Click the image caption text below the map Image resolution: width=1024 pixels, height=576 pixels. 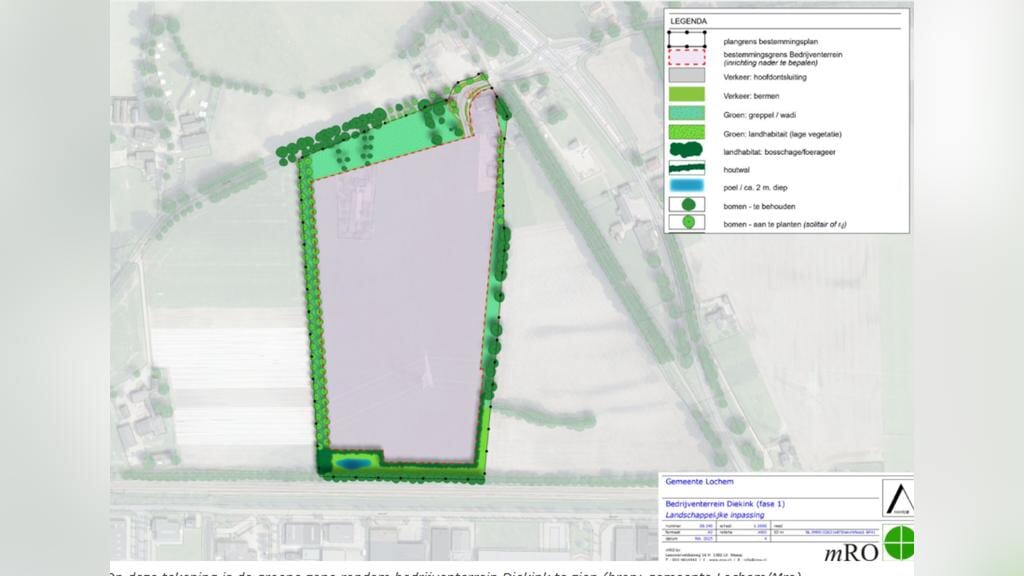point(455,573)
